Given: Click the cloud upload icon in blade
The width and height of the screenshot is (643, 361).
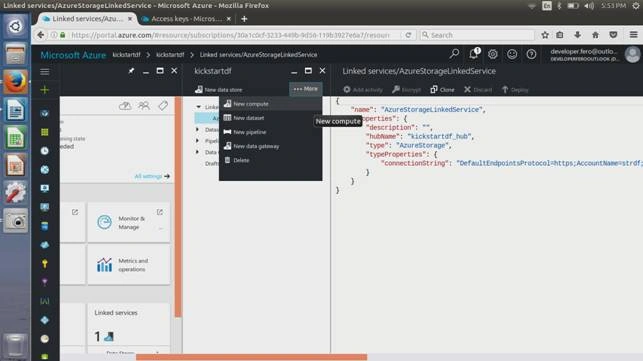Looking at the screenshot, I should point(125,106).
